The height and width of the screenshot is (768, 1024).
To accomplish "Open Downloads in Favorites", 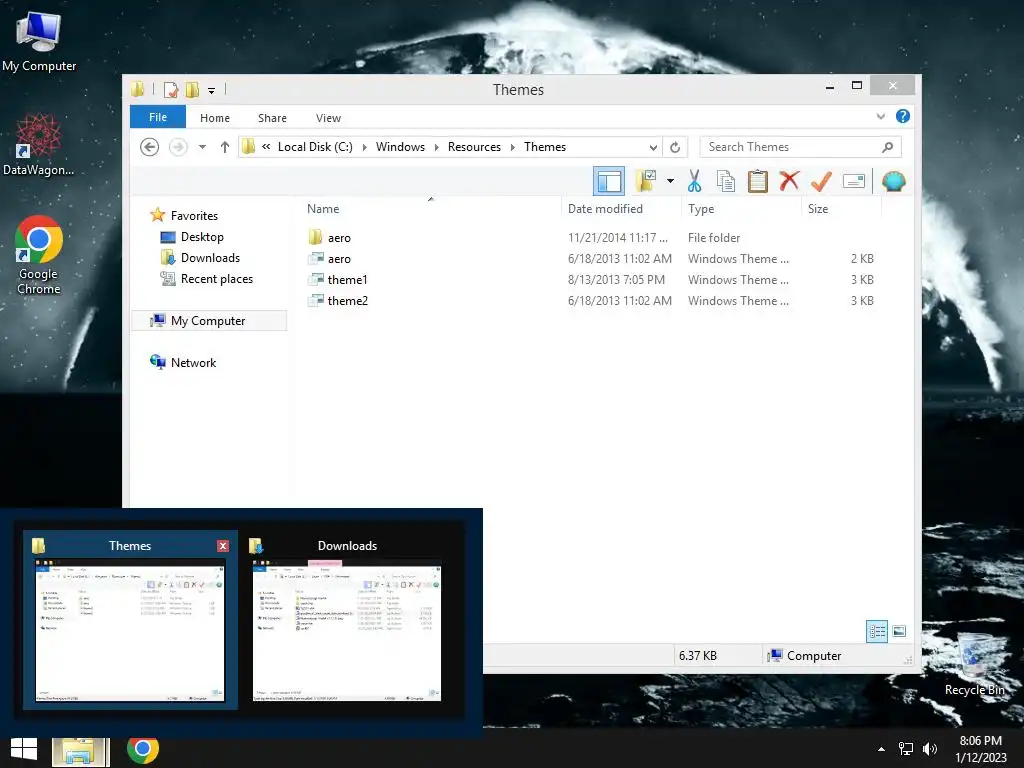I will pyautogui.click(x=210, y=258).
